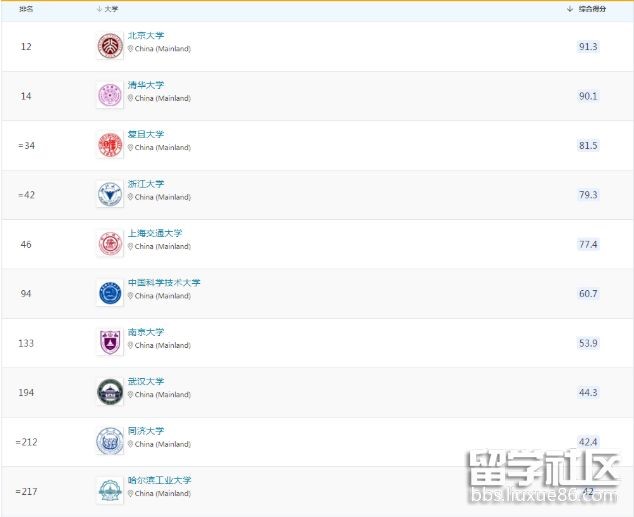Click the location pin icon under 中国科学技术大学
The width and height of the screenshot is (634, 517).
tap(130, 295)
